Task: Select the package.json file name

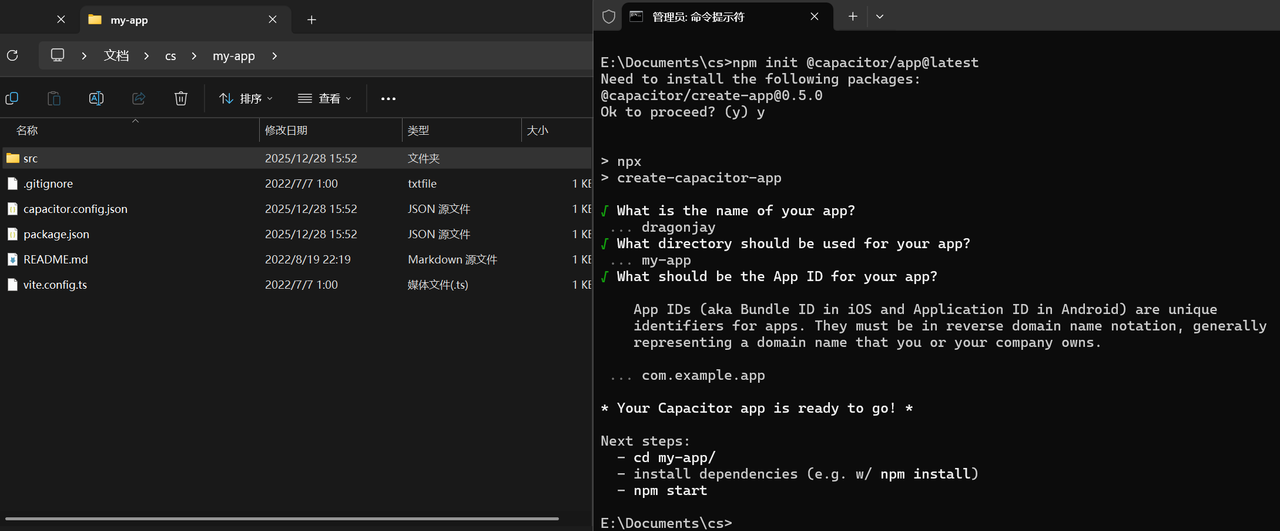Action: click(56, 234)
